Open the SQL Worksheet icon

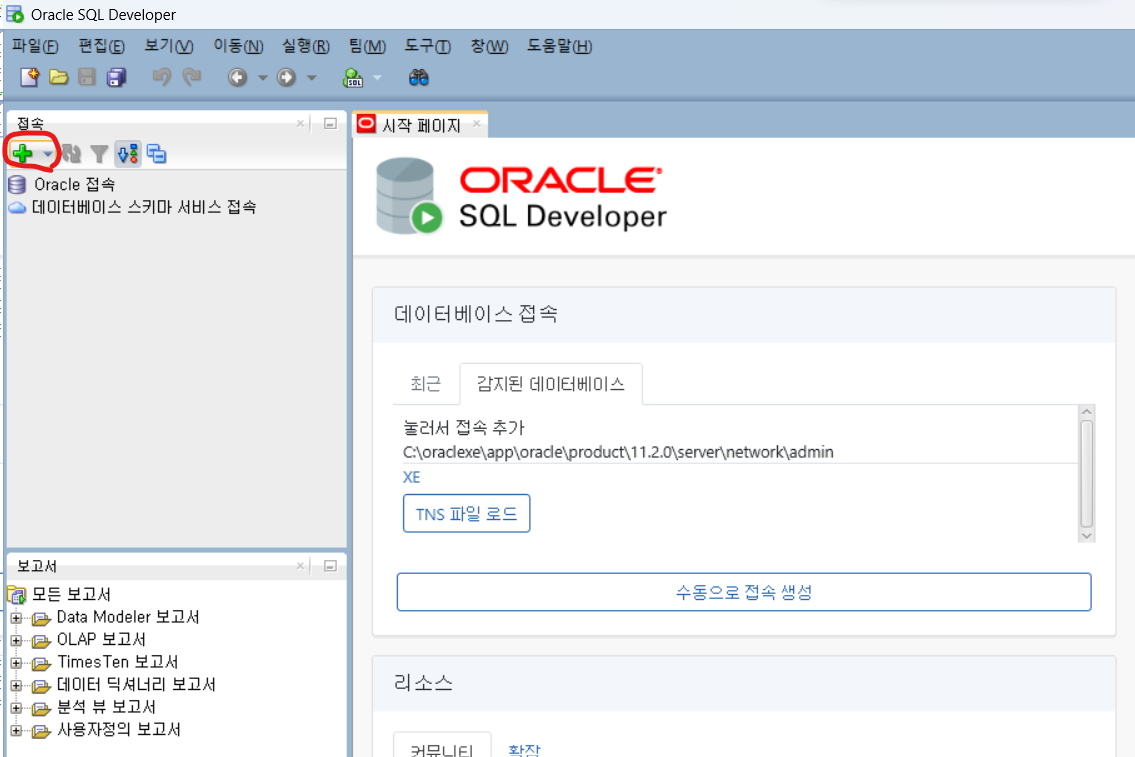(x=353, y=77)
